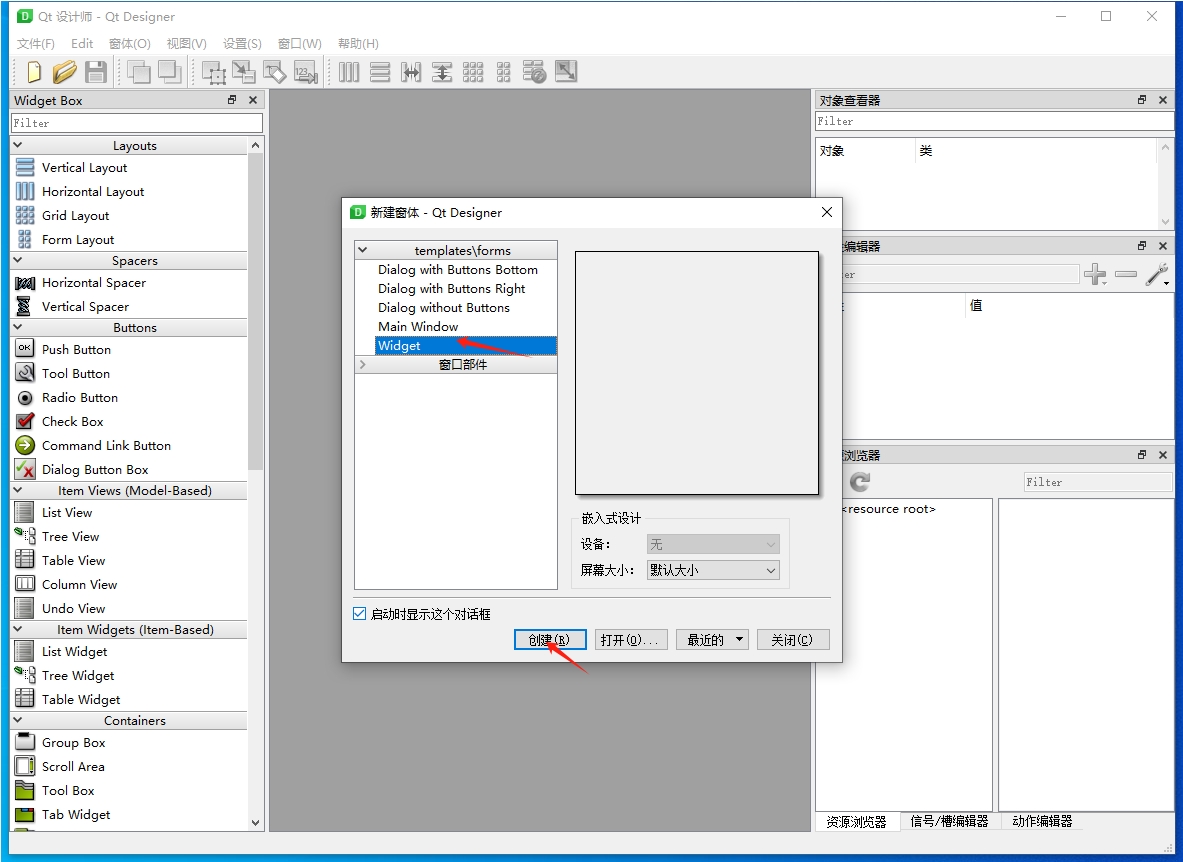Select the Tool Button widget icon

tap(25, 373)
